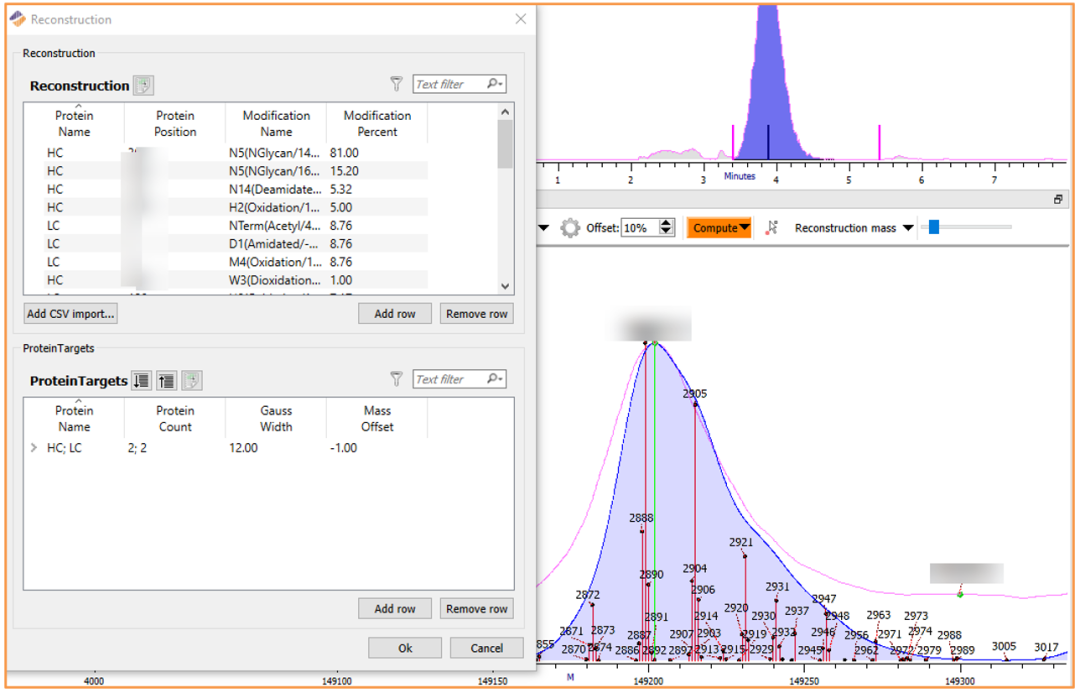This screenshot has width=1080, height=693.
Task: Open the ProteinTargets text filter search dropdown
Action: coord(495,379)
